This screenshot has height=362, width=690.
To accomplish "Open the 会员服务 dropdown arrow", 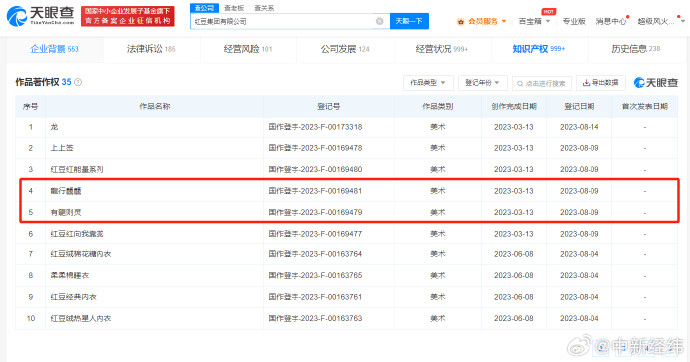I will pyautogui.click(x=504, y=21).
